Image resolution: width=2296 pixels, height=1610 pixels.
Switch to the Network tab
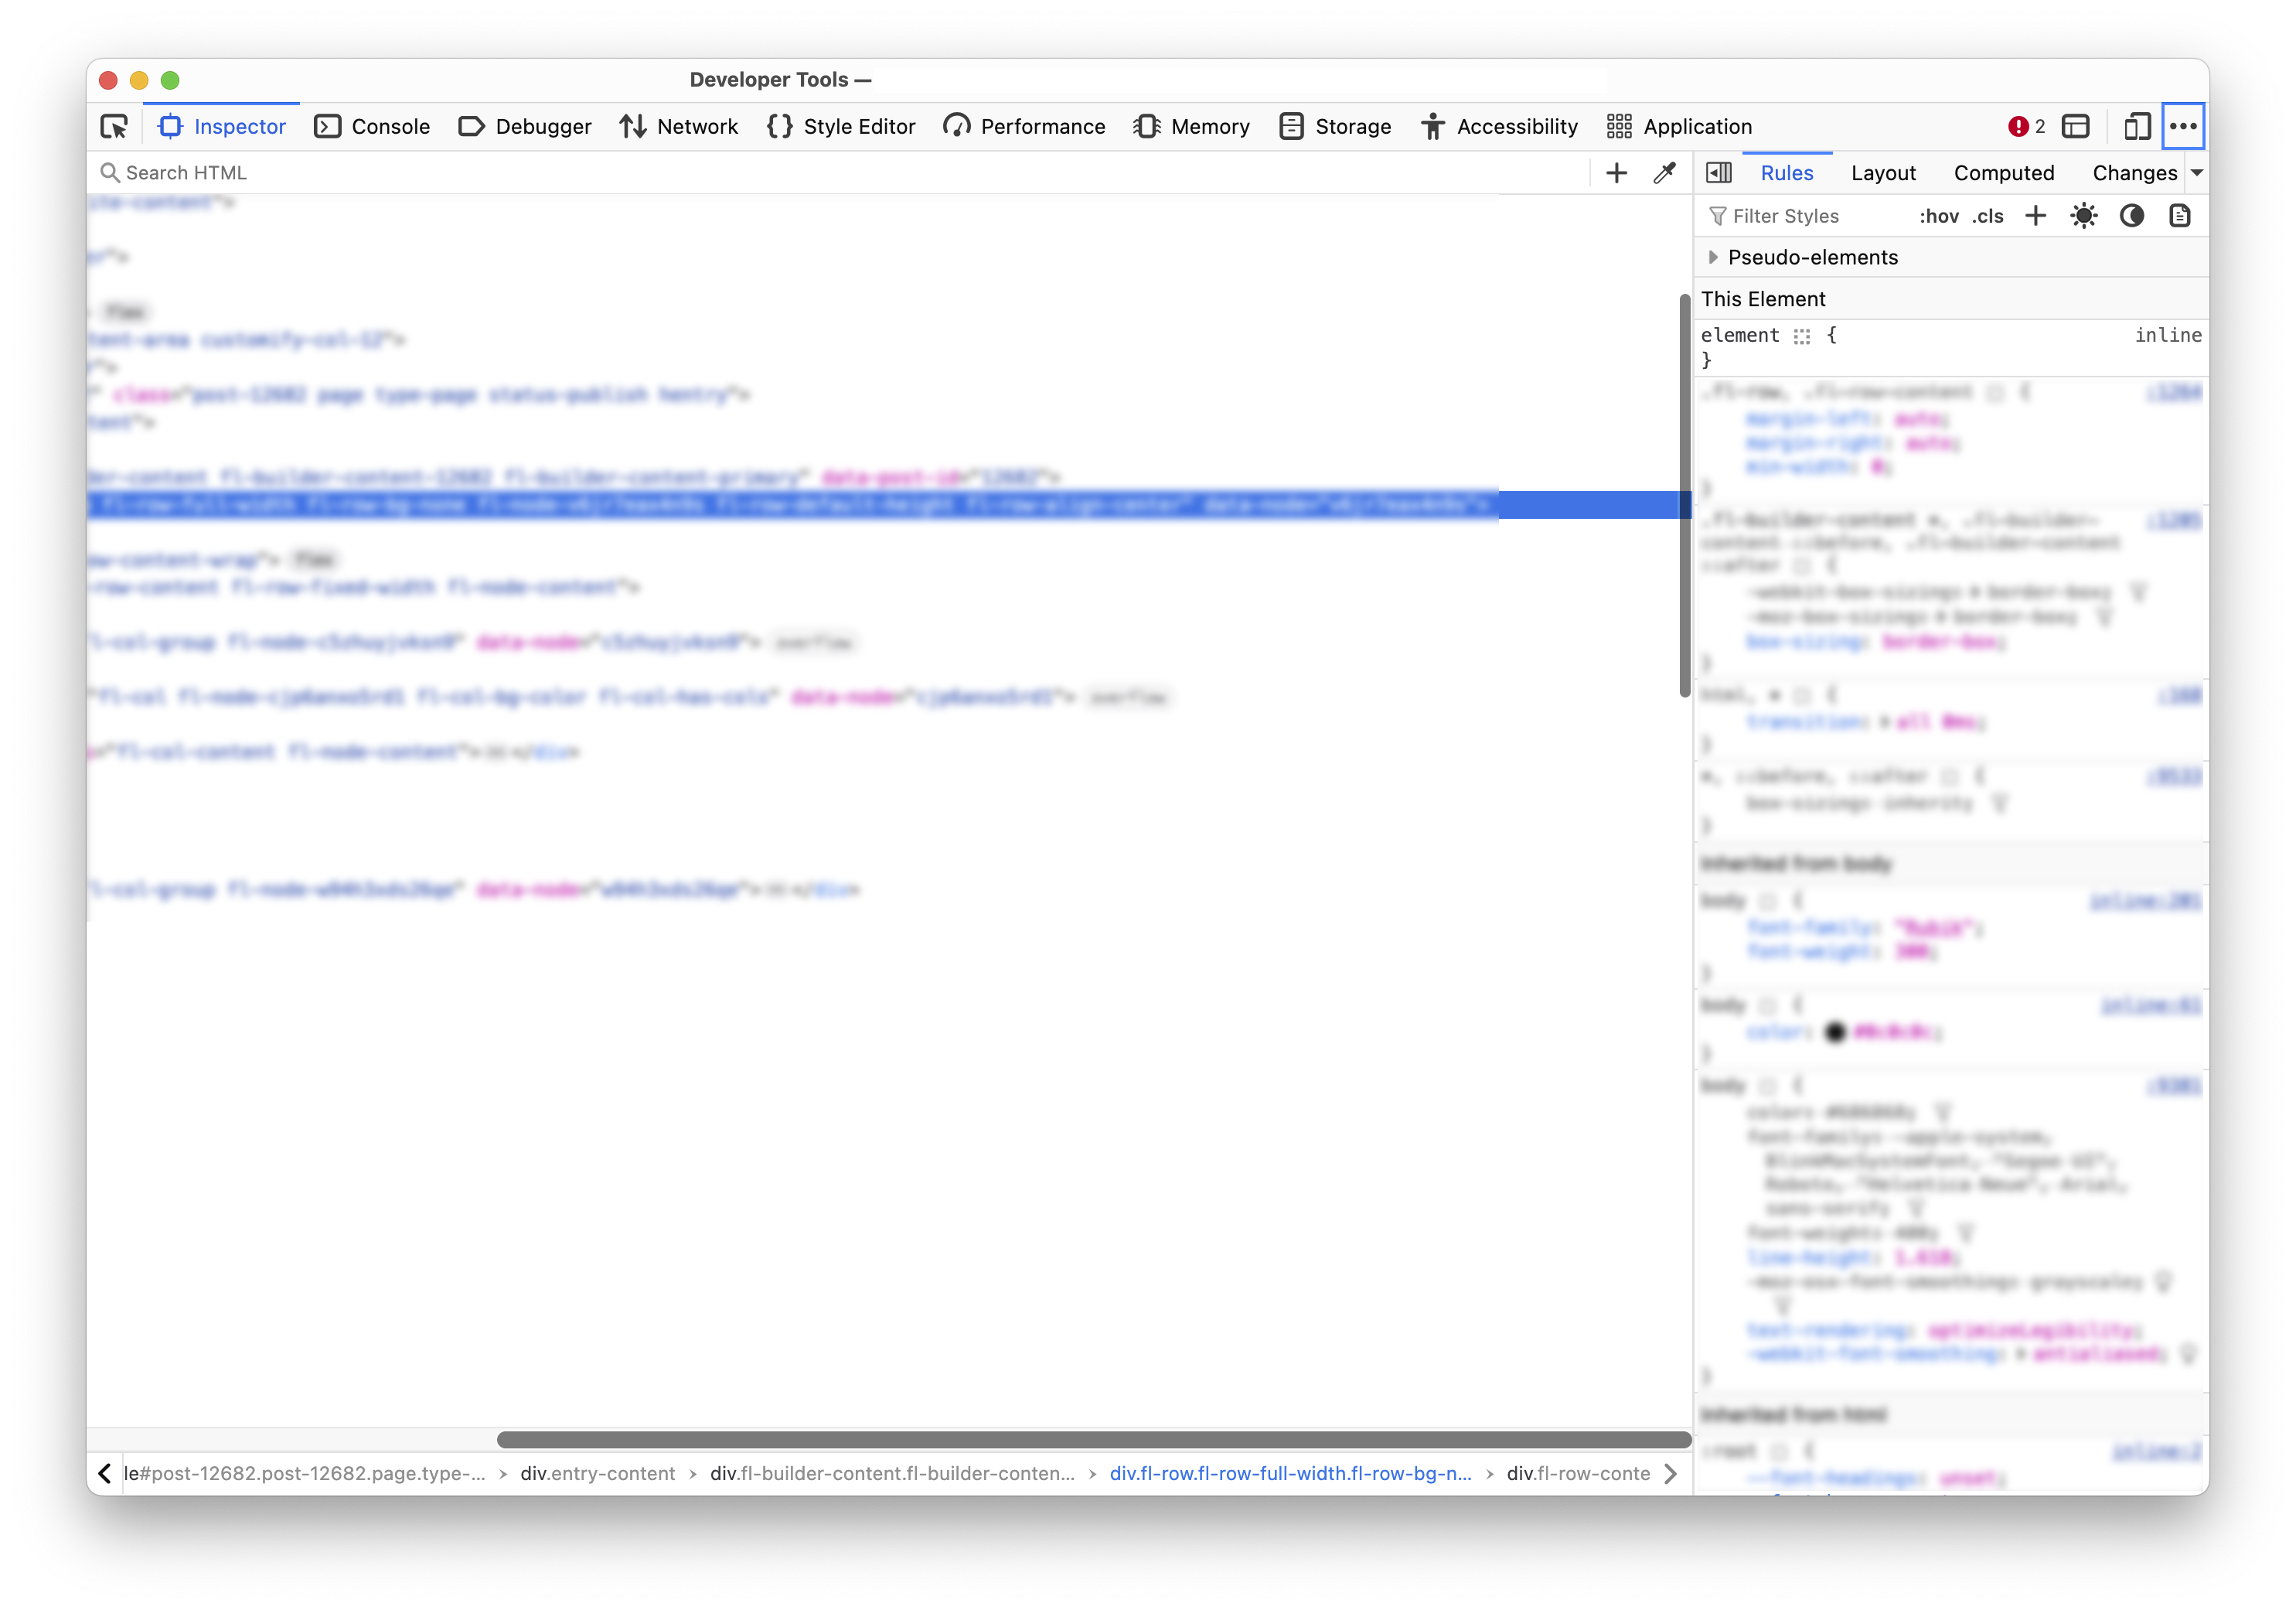click(679, 126)
